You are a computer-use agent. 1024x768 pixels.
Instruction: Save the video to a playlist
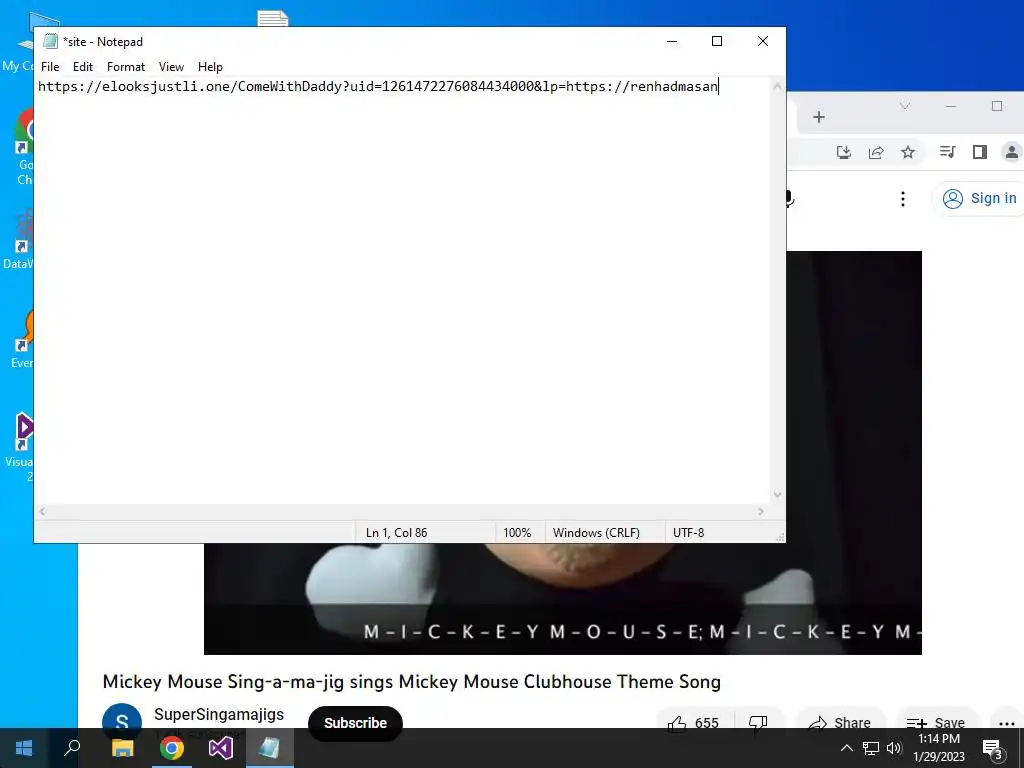[936, 721]
